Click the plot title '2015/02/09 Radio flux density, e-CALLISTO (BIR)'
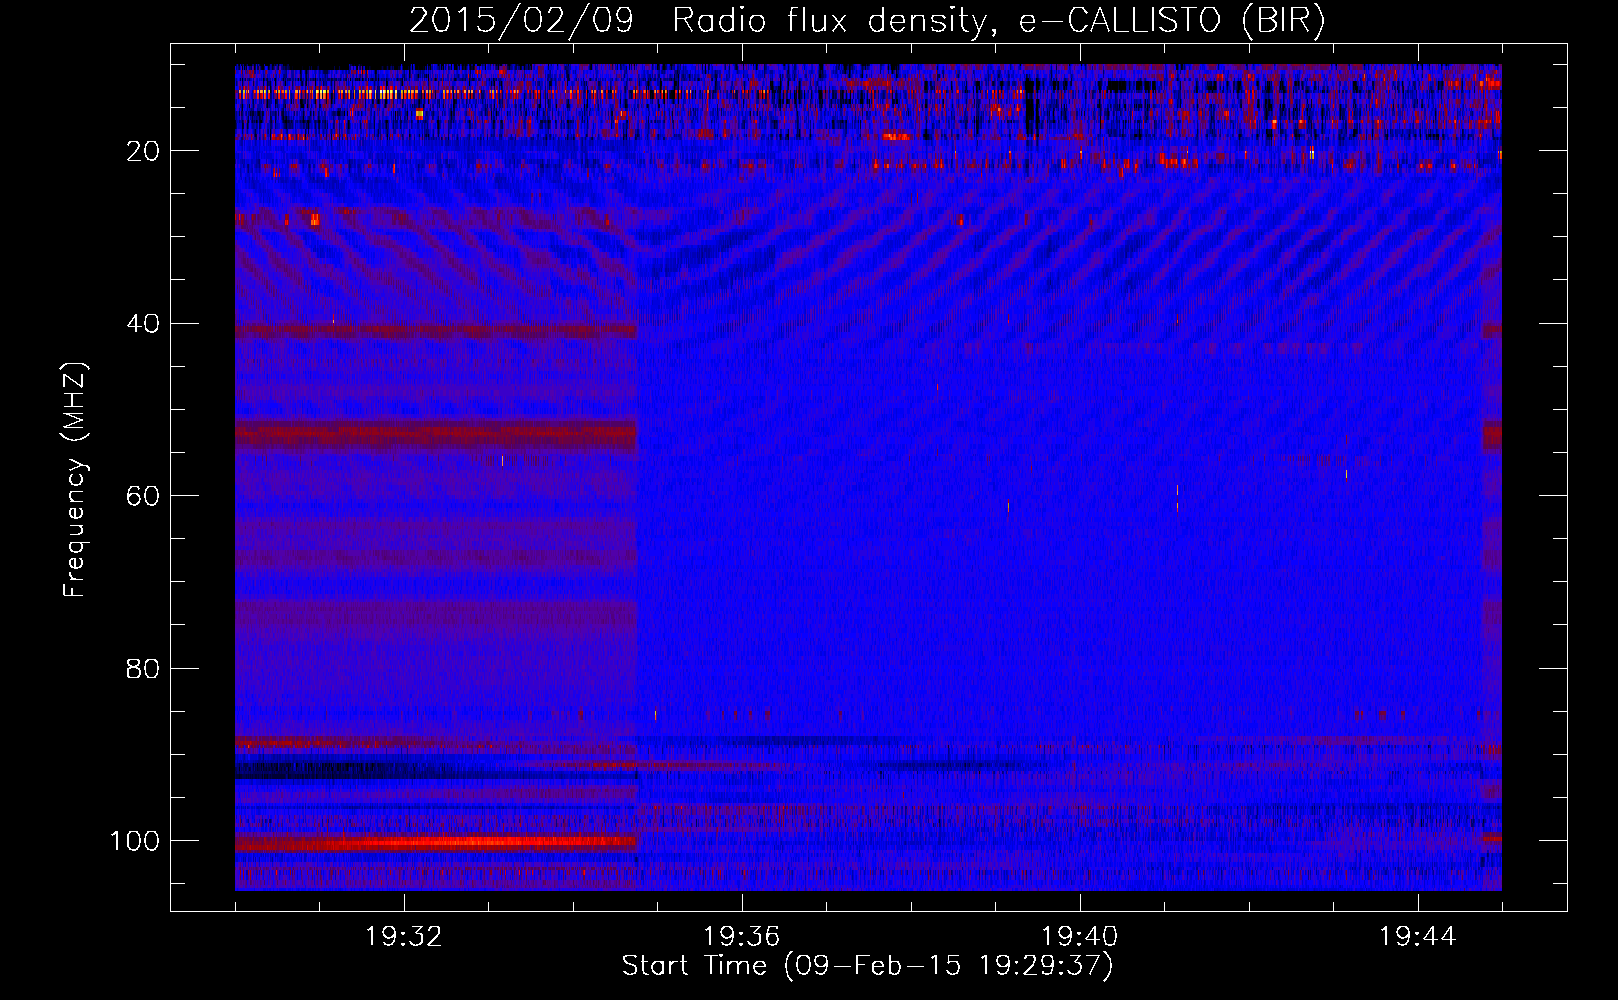This screenshot has height=1000, width=1618. click(867, 20)
